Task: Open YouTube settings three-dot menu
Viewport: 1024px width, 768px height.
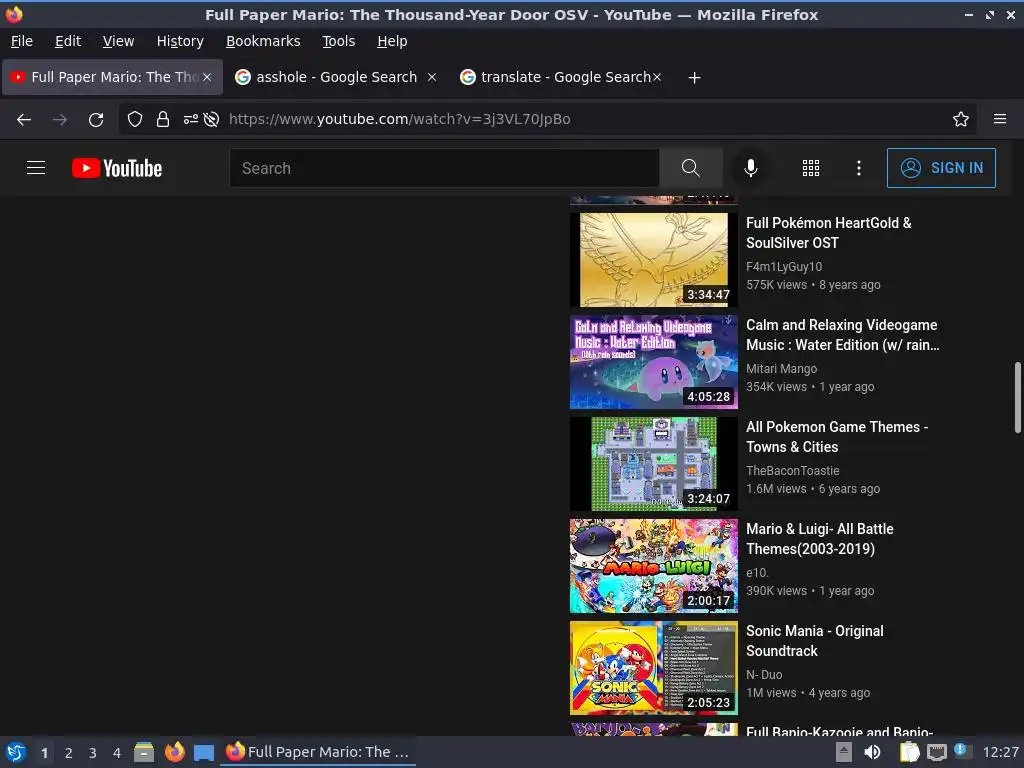Action: pyautogui.click(x=859, y=168)
